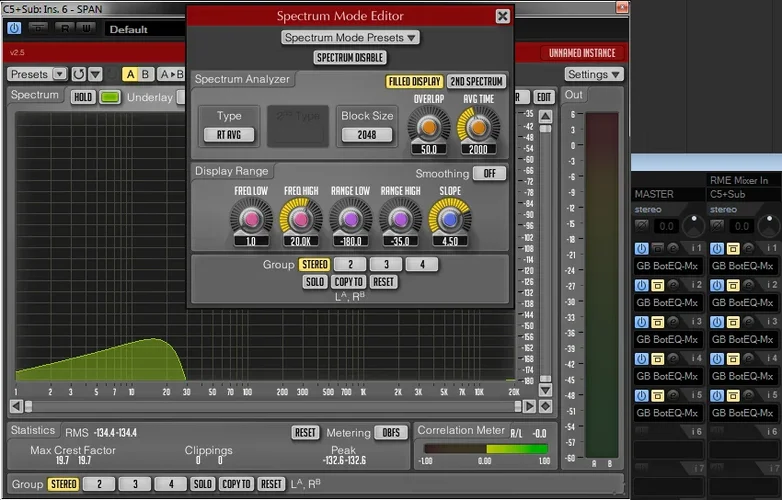Click the SLOPE value 4.50

click(x=450, y=241)
